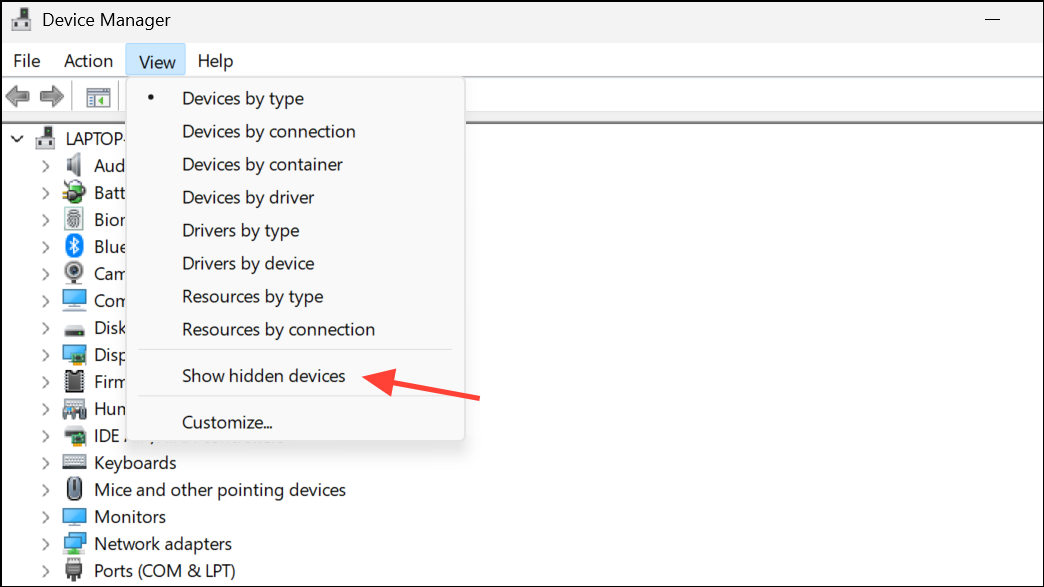1044x587 pixels.
Task: Open the Help menu
Action: pos(215,61)
